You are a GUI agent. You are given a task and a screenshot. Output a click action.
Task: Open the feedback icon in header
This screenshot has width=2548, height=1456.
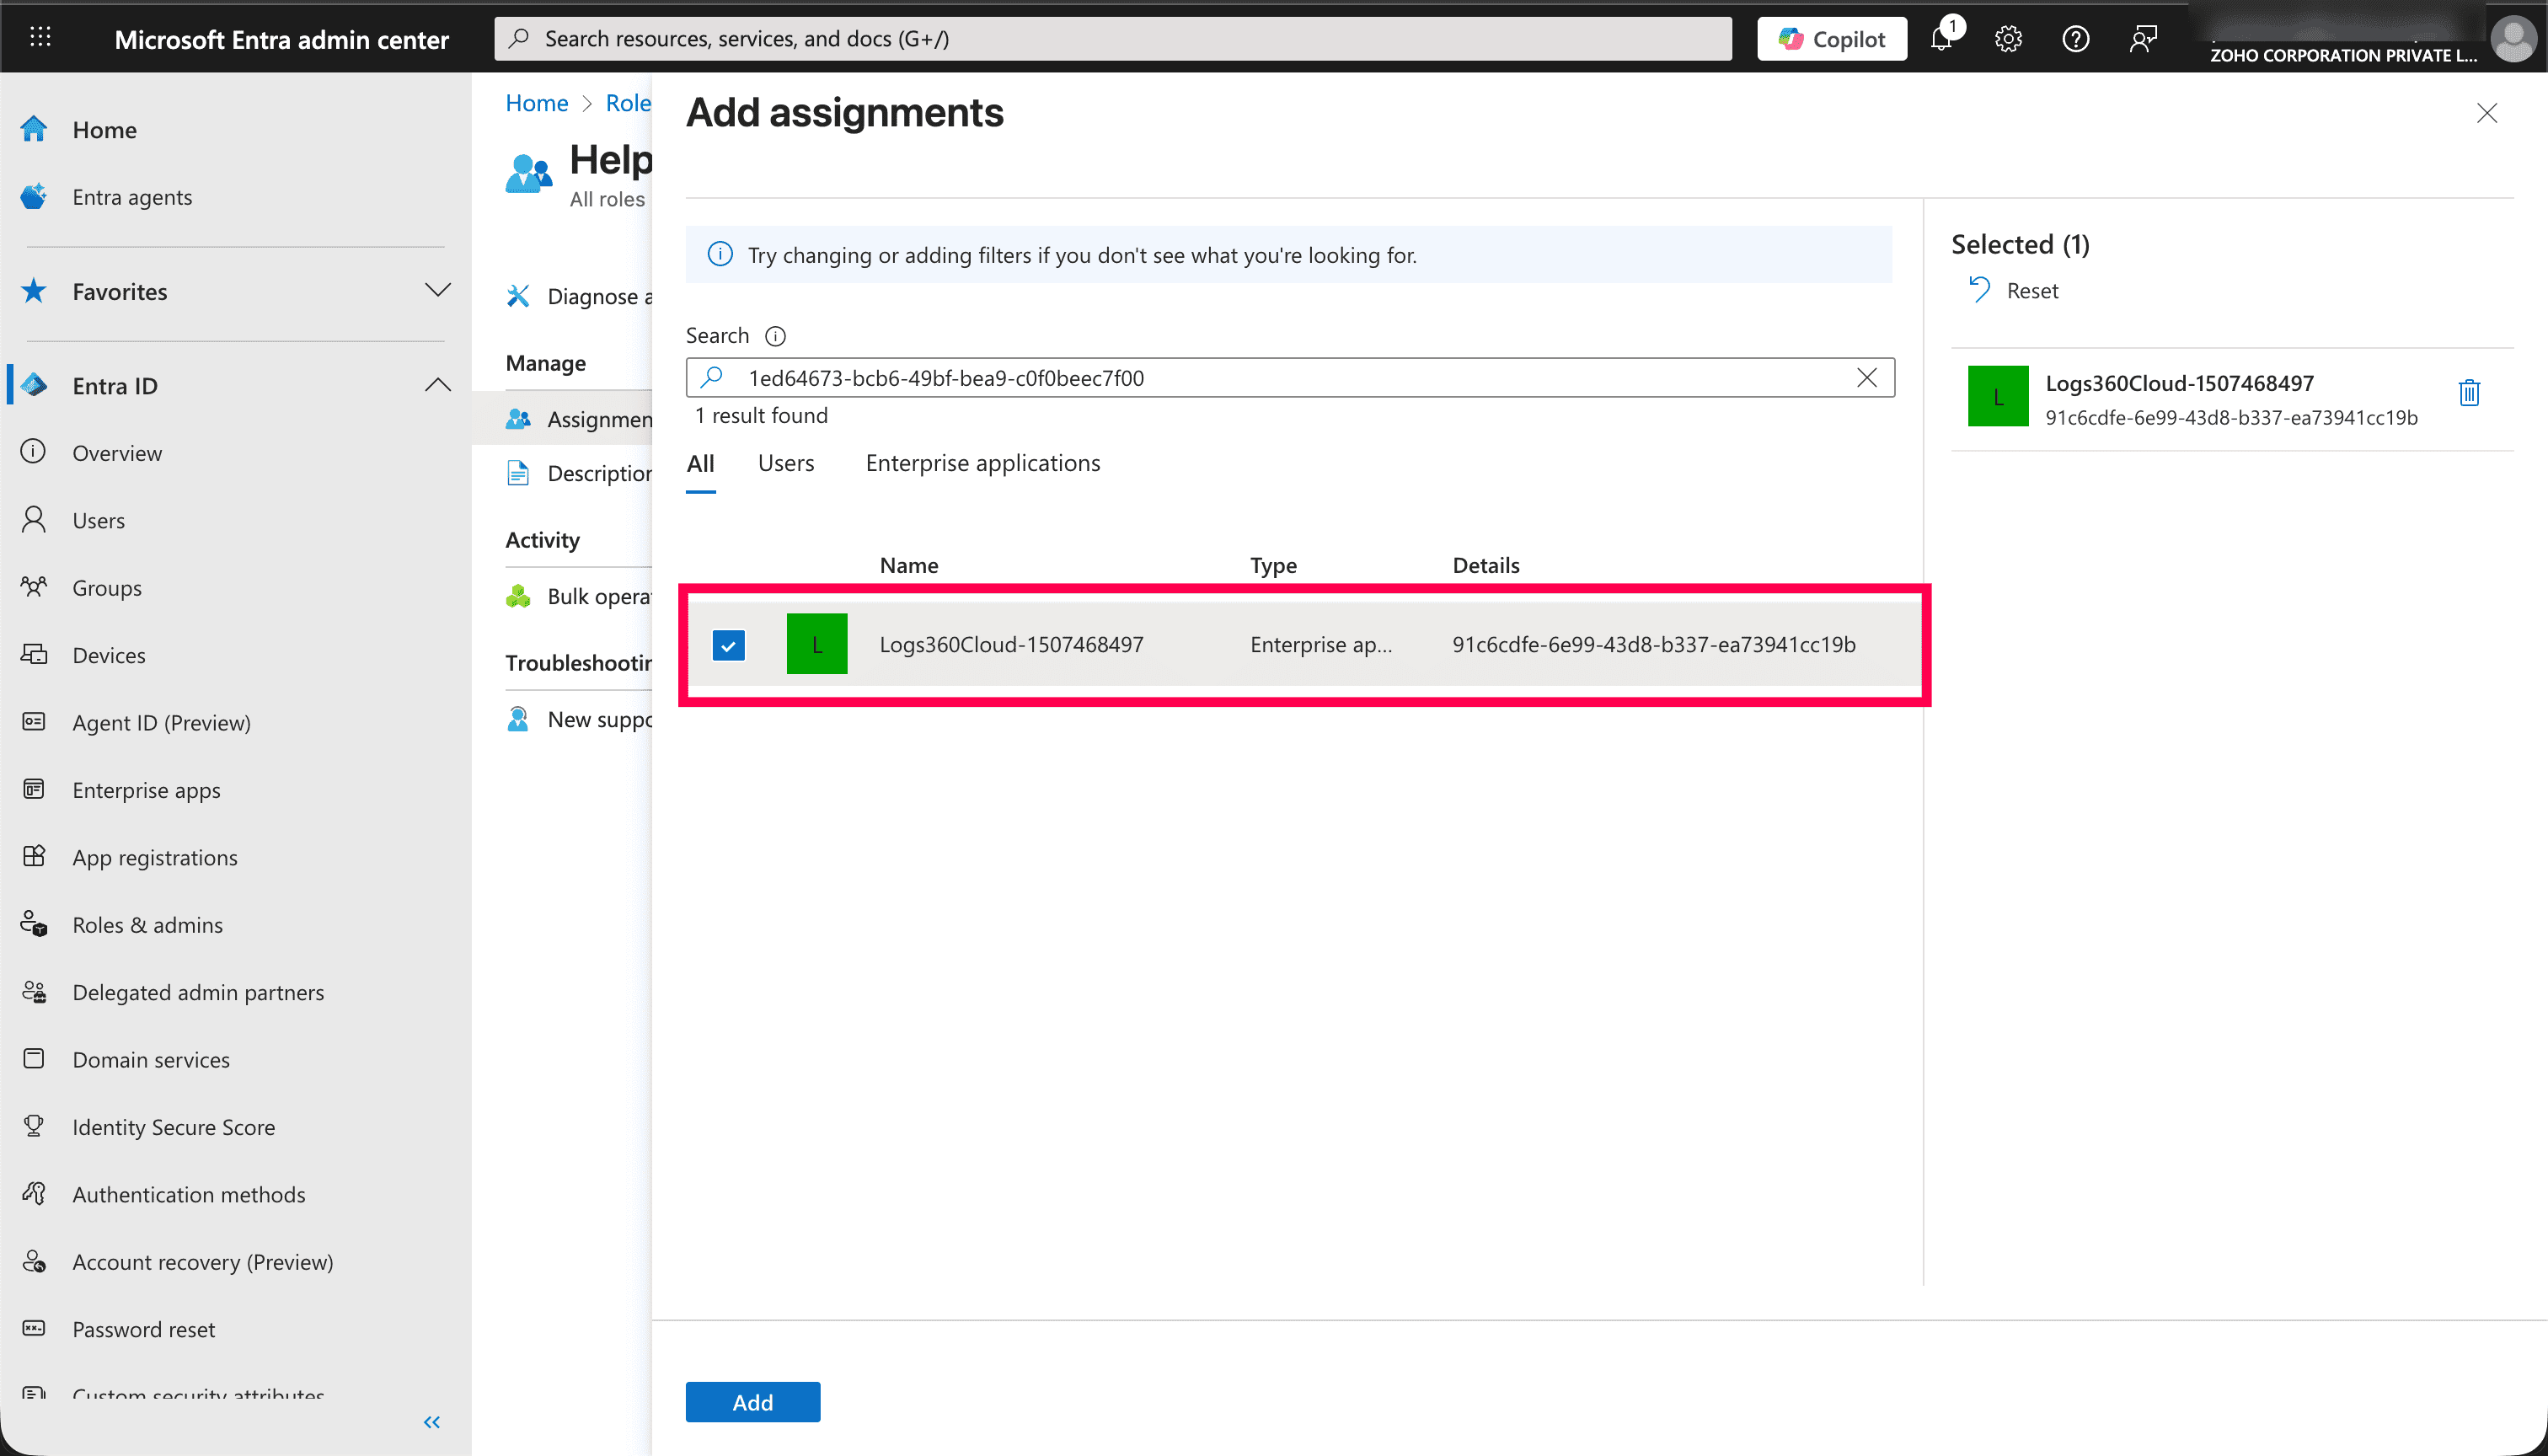pyautogui.click(x=2142, y=39)
